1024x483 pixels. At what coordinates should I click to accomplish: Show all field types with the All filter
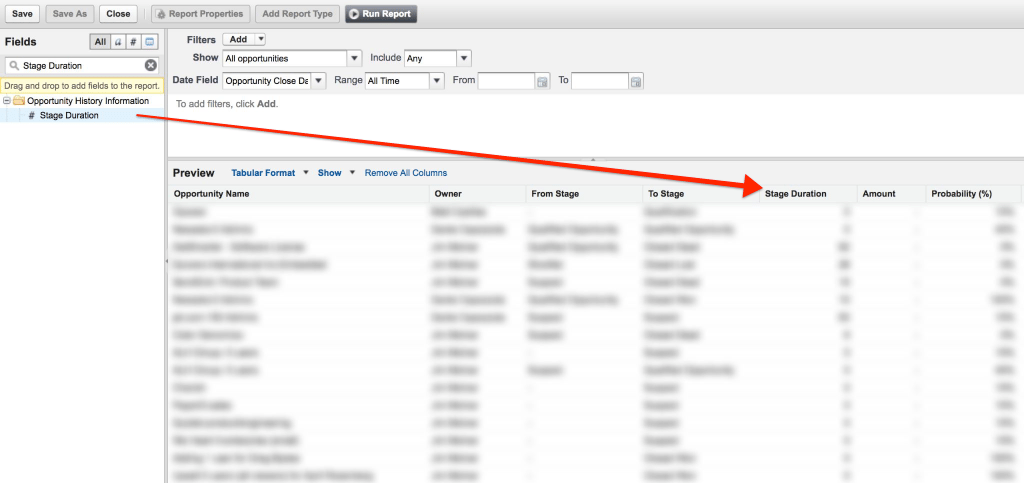[100, 42]
